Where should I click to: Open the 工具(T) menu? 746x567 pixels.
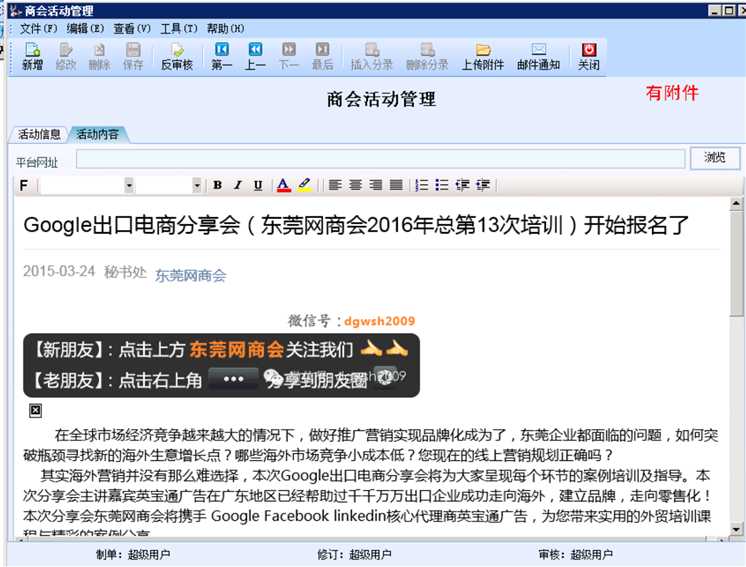(x=178, y=29)
